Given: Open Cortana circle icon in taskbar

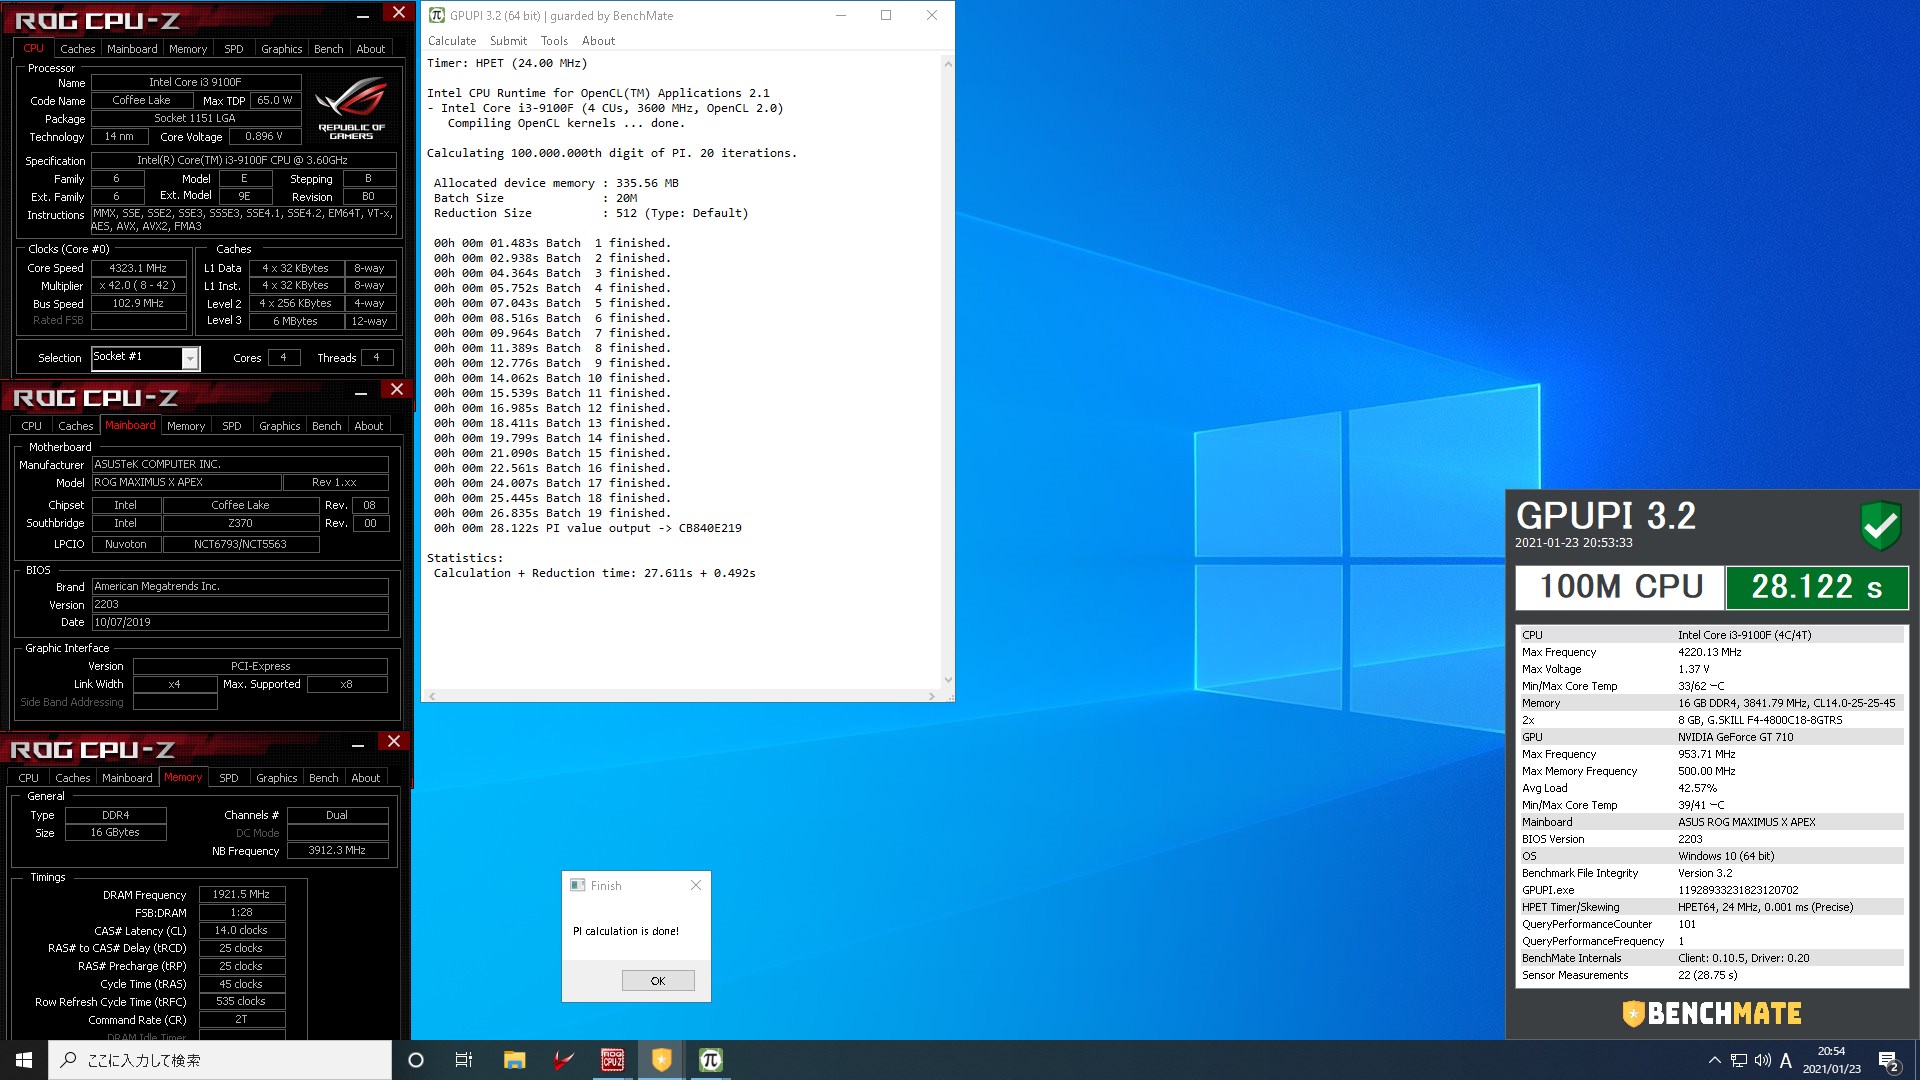Looking at the screenshot, I should pos(416,1060).
